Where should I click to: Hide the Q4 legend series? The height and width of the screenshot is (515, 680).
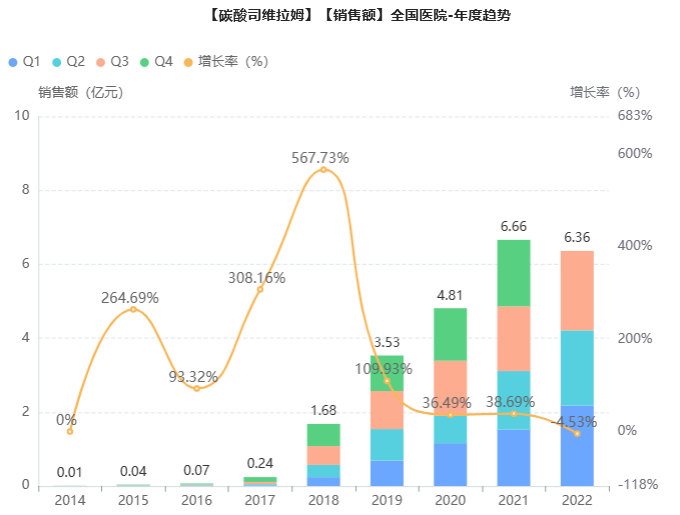[x=157, y=62]
